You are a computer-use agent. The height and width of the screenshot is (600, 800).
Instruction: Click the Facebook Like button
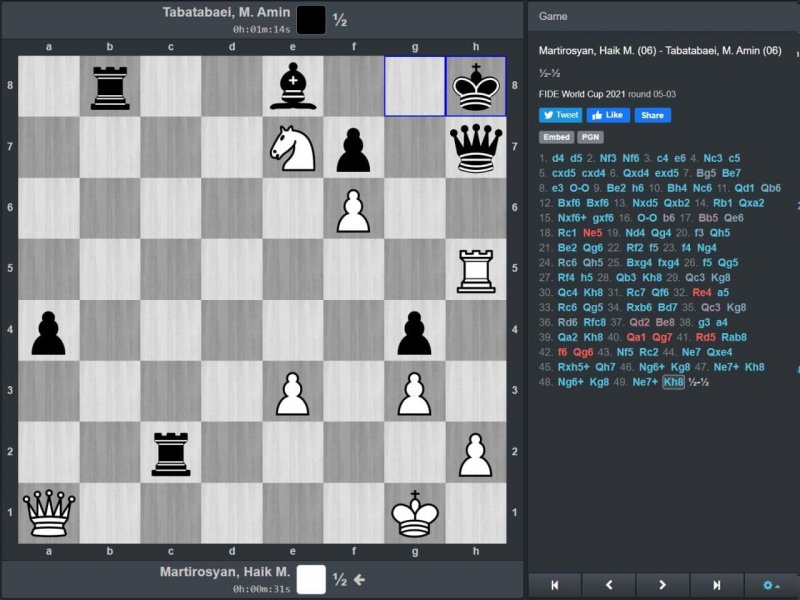(608, 115)
